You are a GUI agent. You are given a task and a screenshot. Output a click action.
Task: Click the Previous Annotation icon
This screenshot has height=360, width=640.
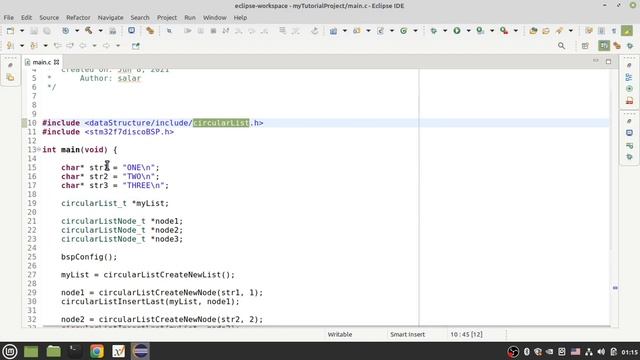(x=34, y=46)
